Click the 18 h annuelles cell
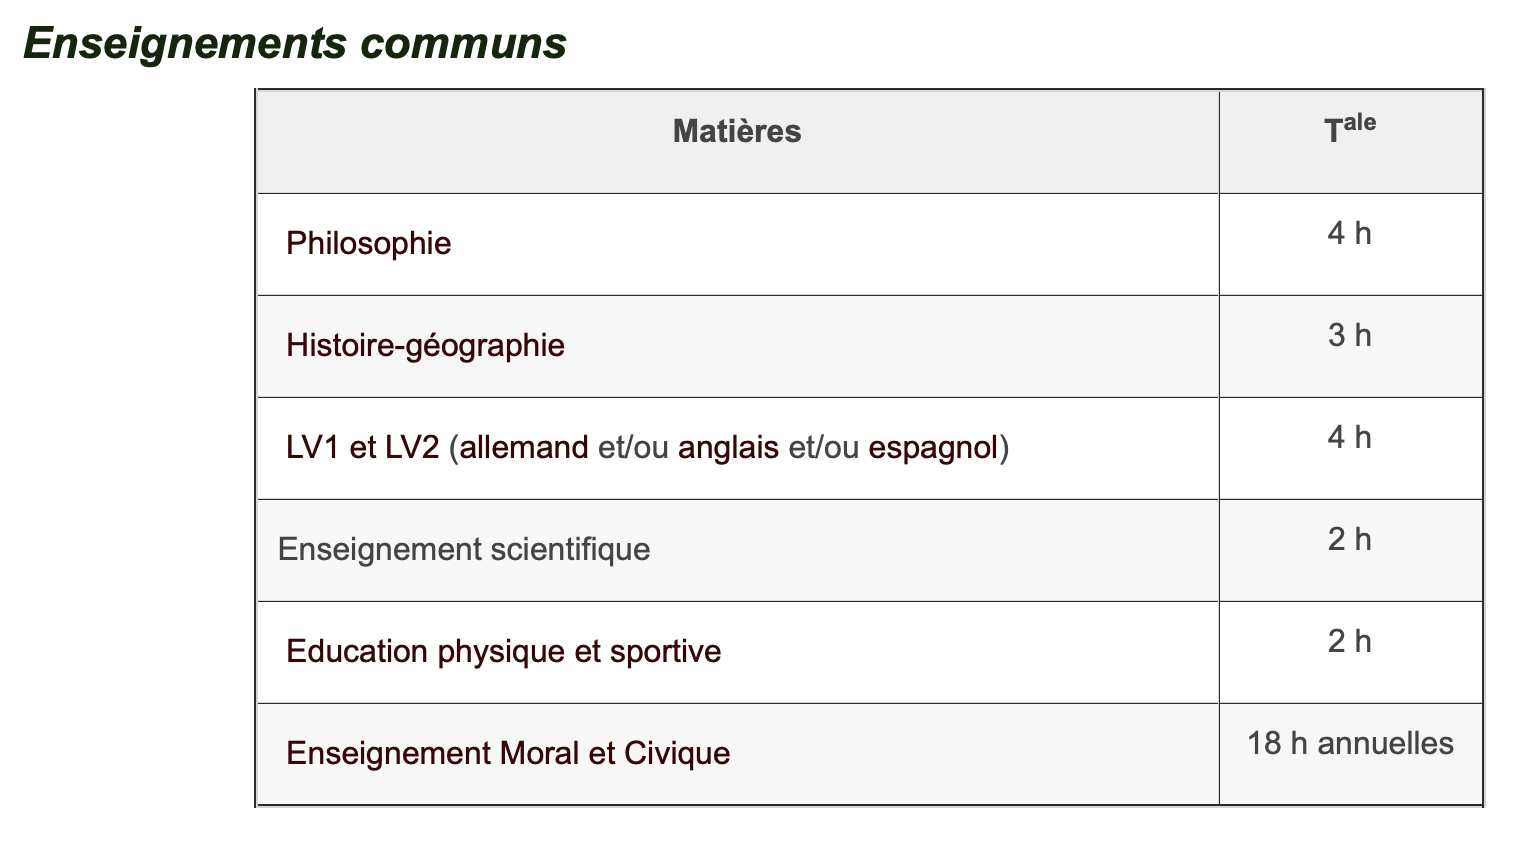The width and height of the screenshot is (1526, 844). (x=1350, y=744)
